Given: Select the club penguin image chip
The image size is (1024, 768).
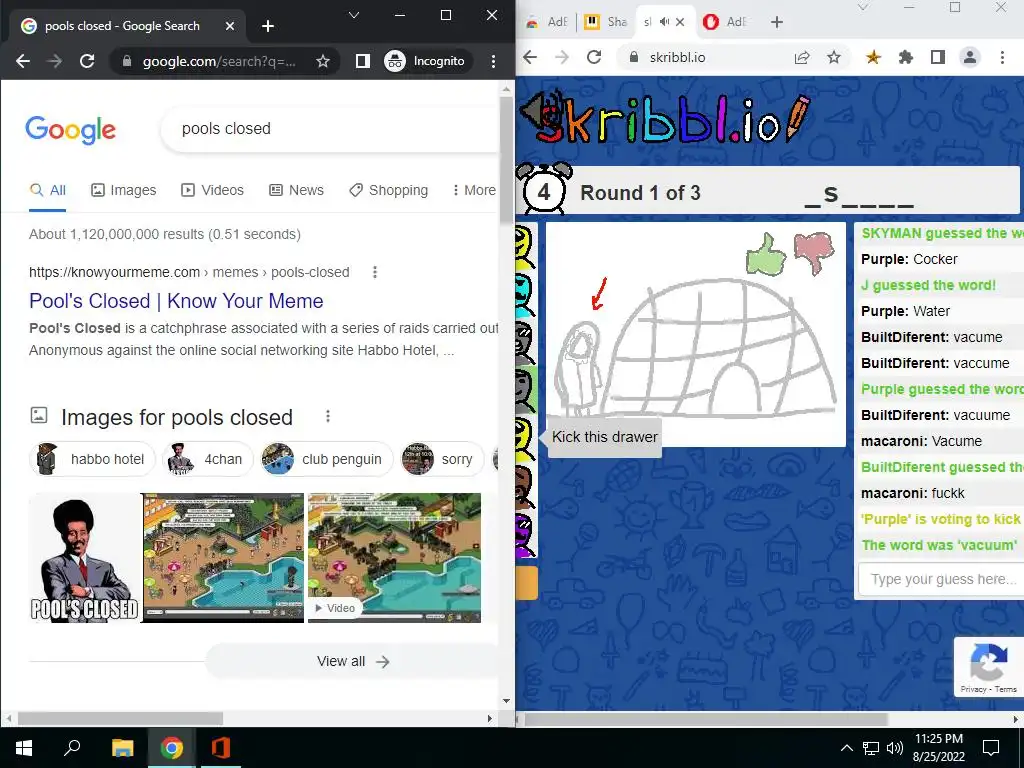Looking at the screenshot, I should 327,459.
